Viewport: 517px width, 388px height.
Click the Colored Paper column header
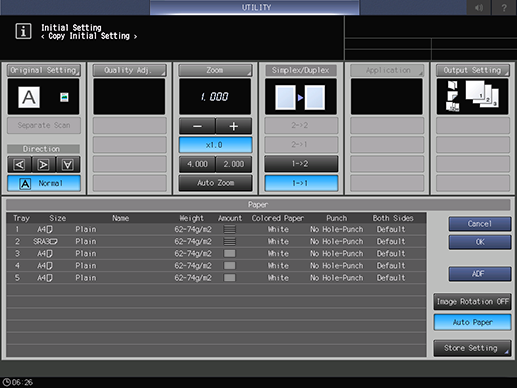278,218
